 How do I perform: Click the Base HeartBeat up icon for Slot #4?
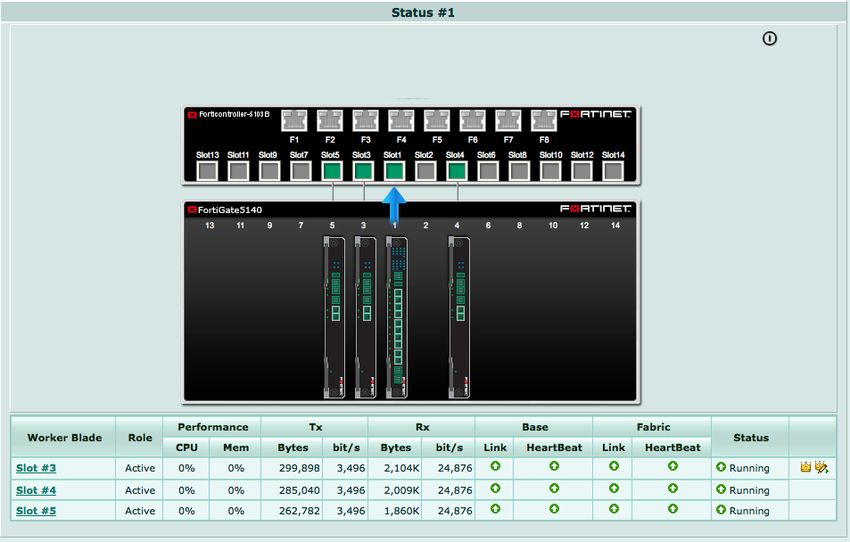pos(554,488)
